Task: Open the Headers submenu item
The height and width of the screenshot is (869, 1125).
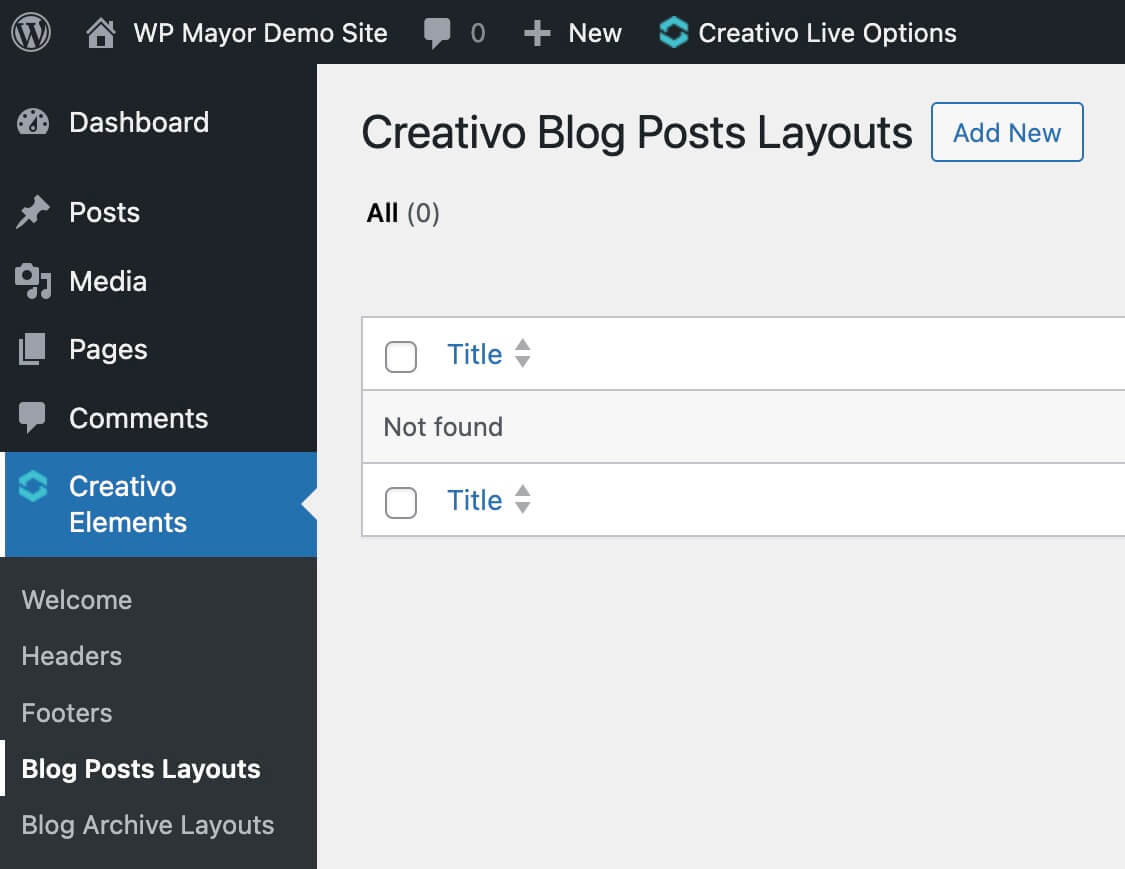Action: coord(72,656)
